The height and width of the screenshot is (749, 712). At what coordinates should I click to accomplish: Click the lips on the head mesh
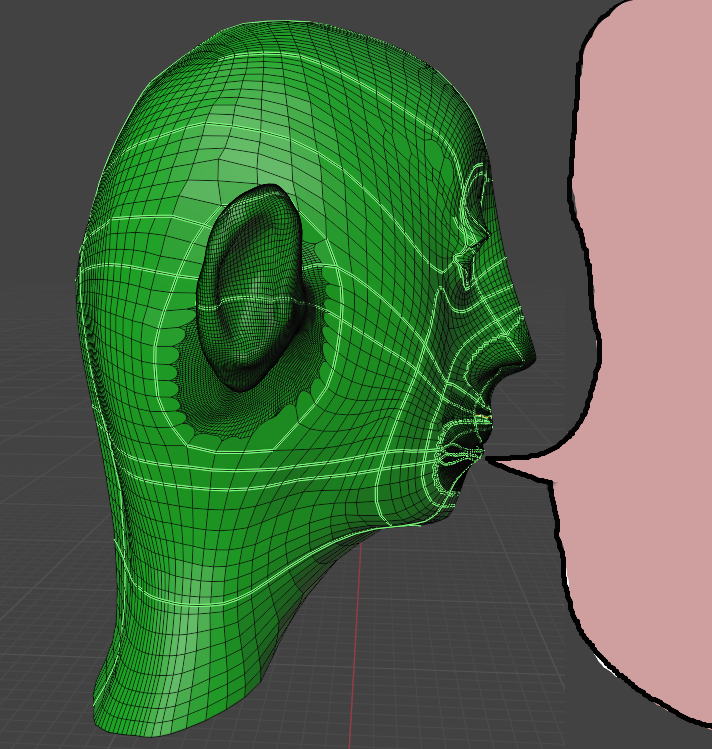coord(478,442)
